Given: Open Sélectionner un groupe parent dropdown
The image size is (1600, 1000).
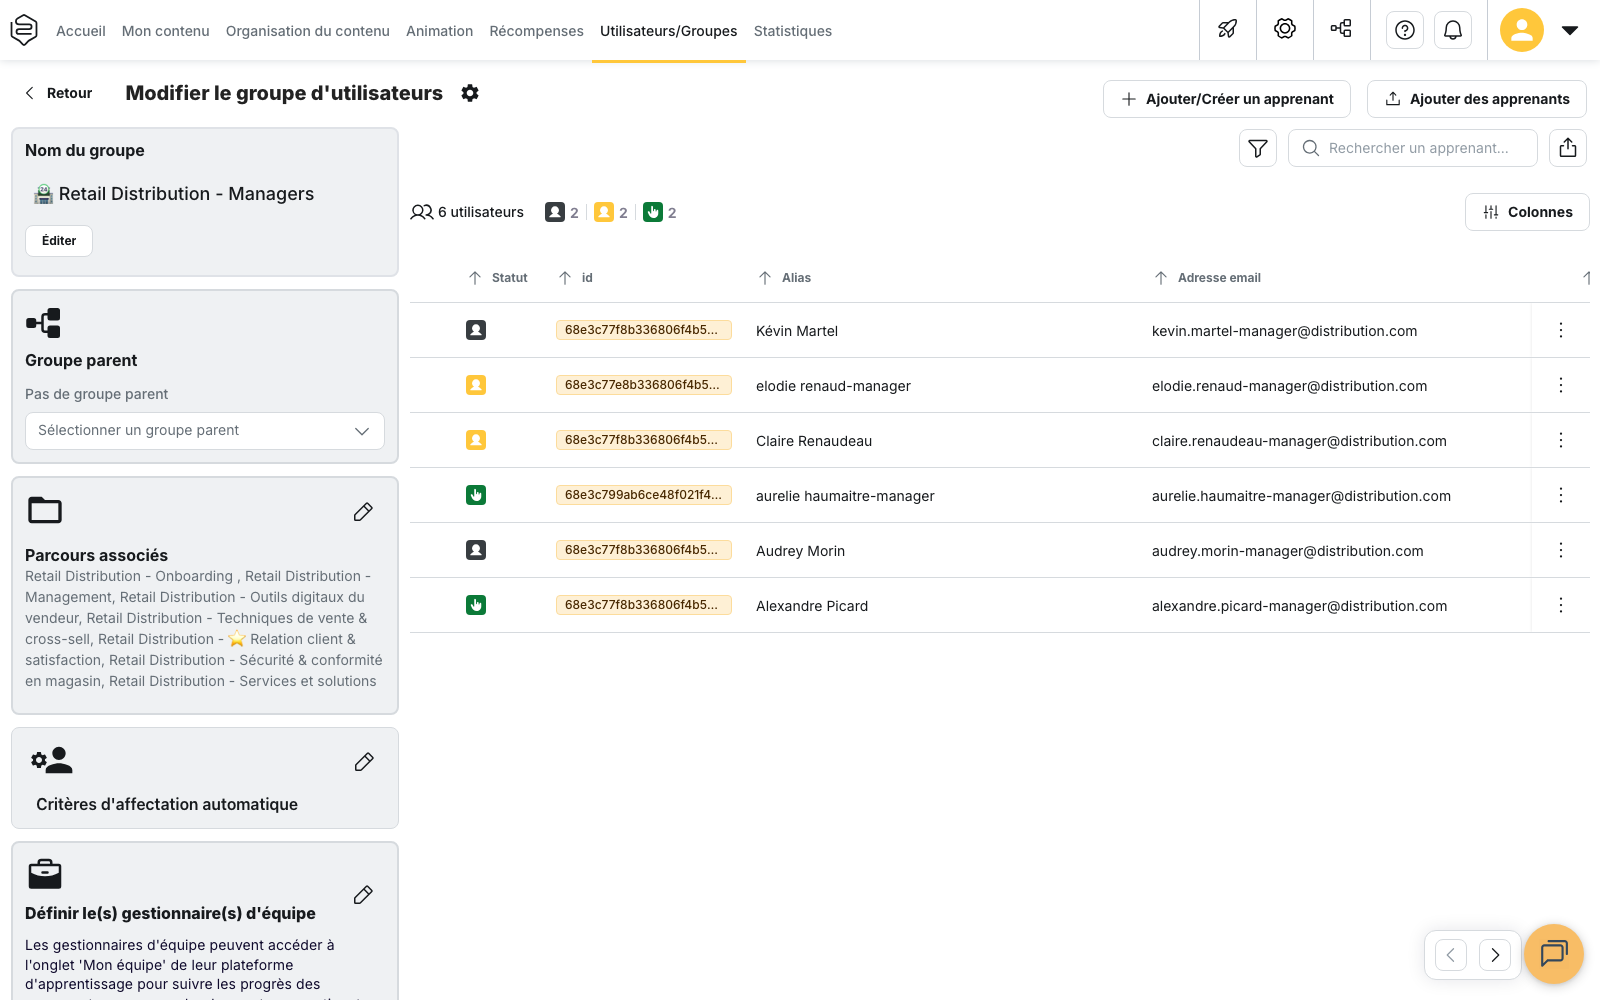Looking at the screenshot, I should tap(205, 431).
